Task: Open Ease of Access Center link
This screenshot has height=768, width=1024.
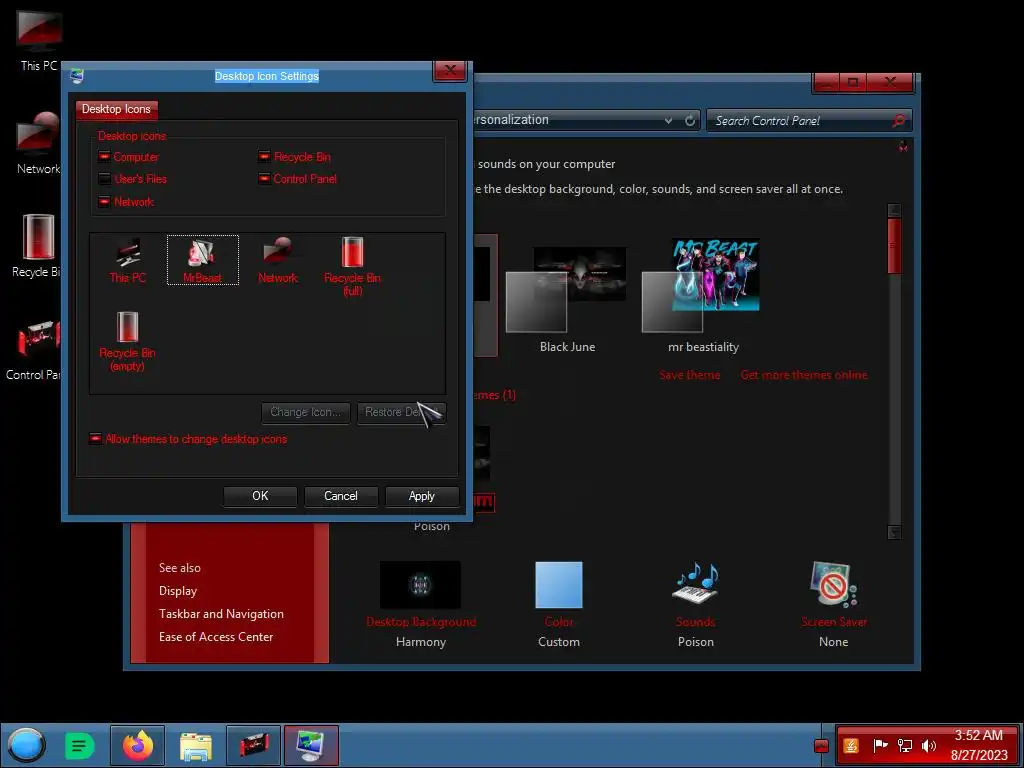Action: coord(216,637)
